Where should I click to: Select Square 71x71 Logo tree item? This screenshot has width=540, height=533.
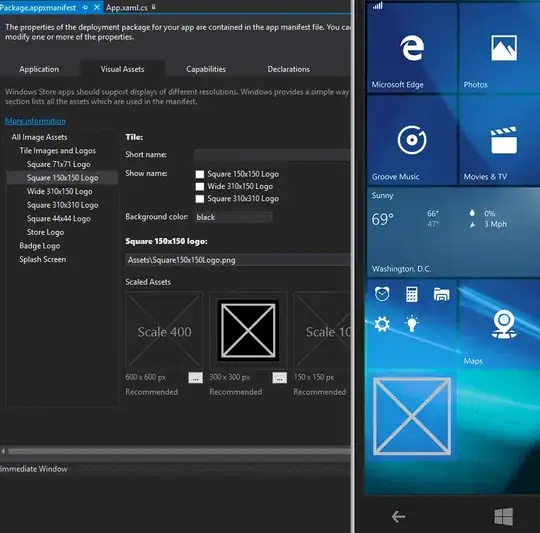tap(59, 164)
